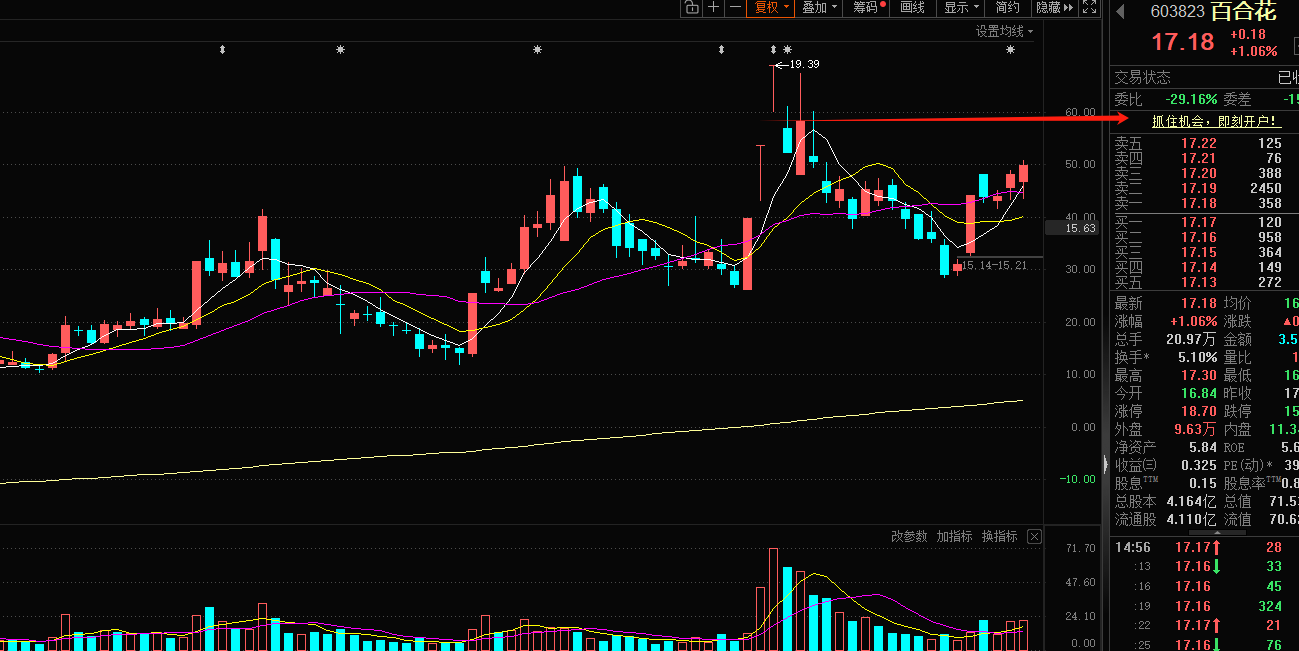
Task: Select 卖一 ask row at 17.18
Action: (x=1205, y=203)
